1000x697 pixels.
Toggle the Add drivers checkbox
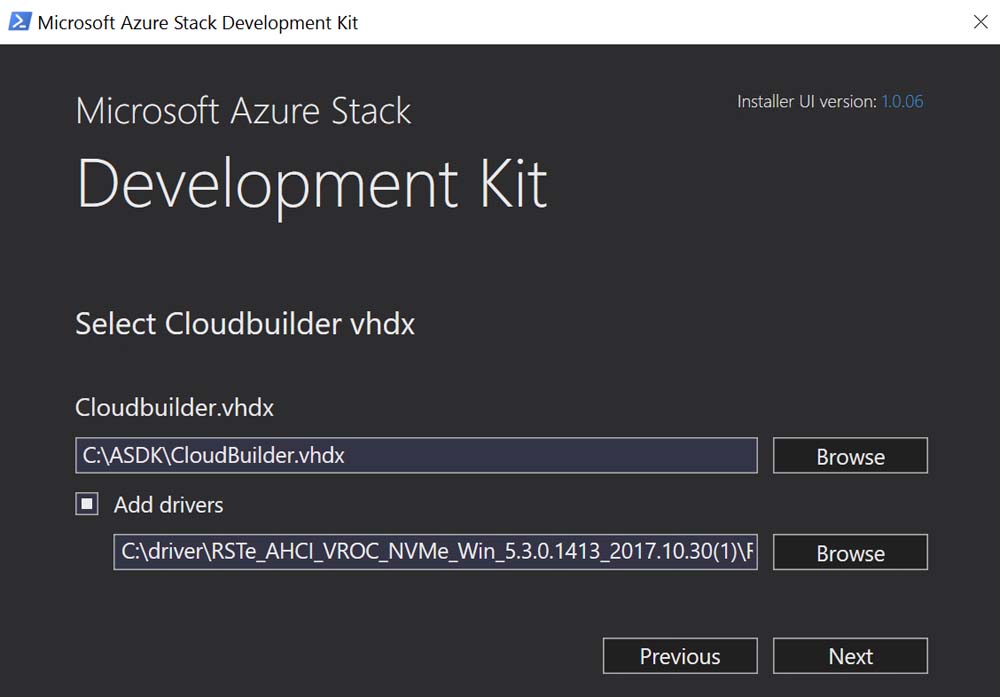87,505
